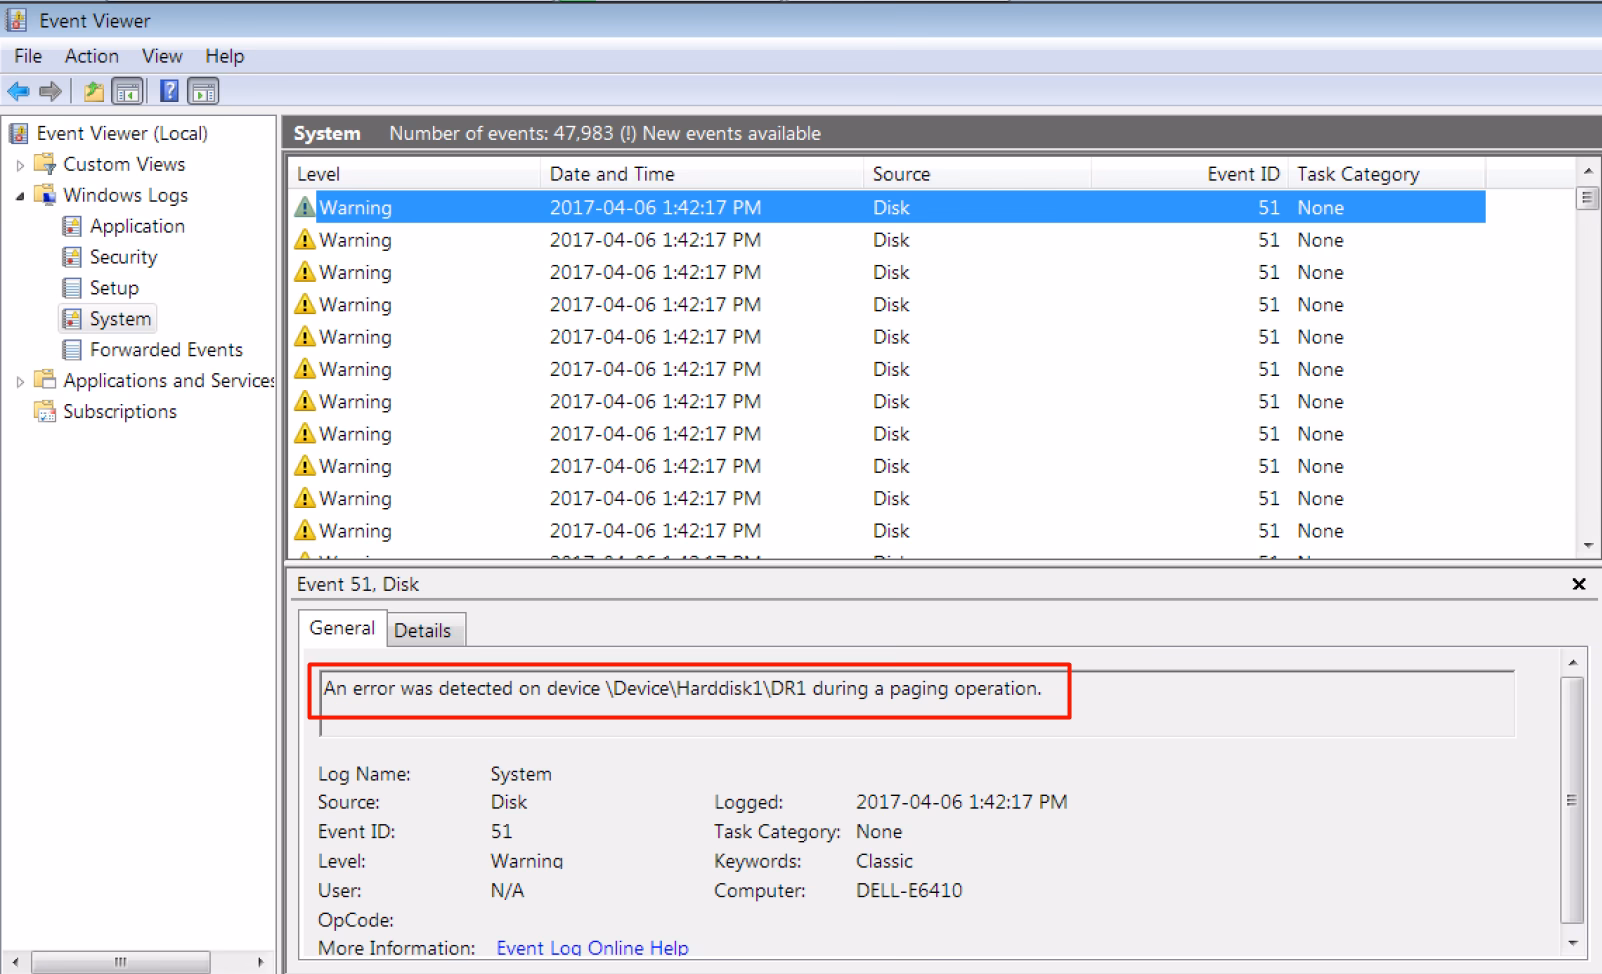This screenshot has width=1602, height=974.
Task: Open the Event Log Online Help link
Action: [592, 947]
